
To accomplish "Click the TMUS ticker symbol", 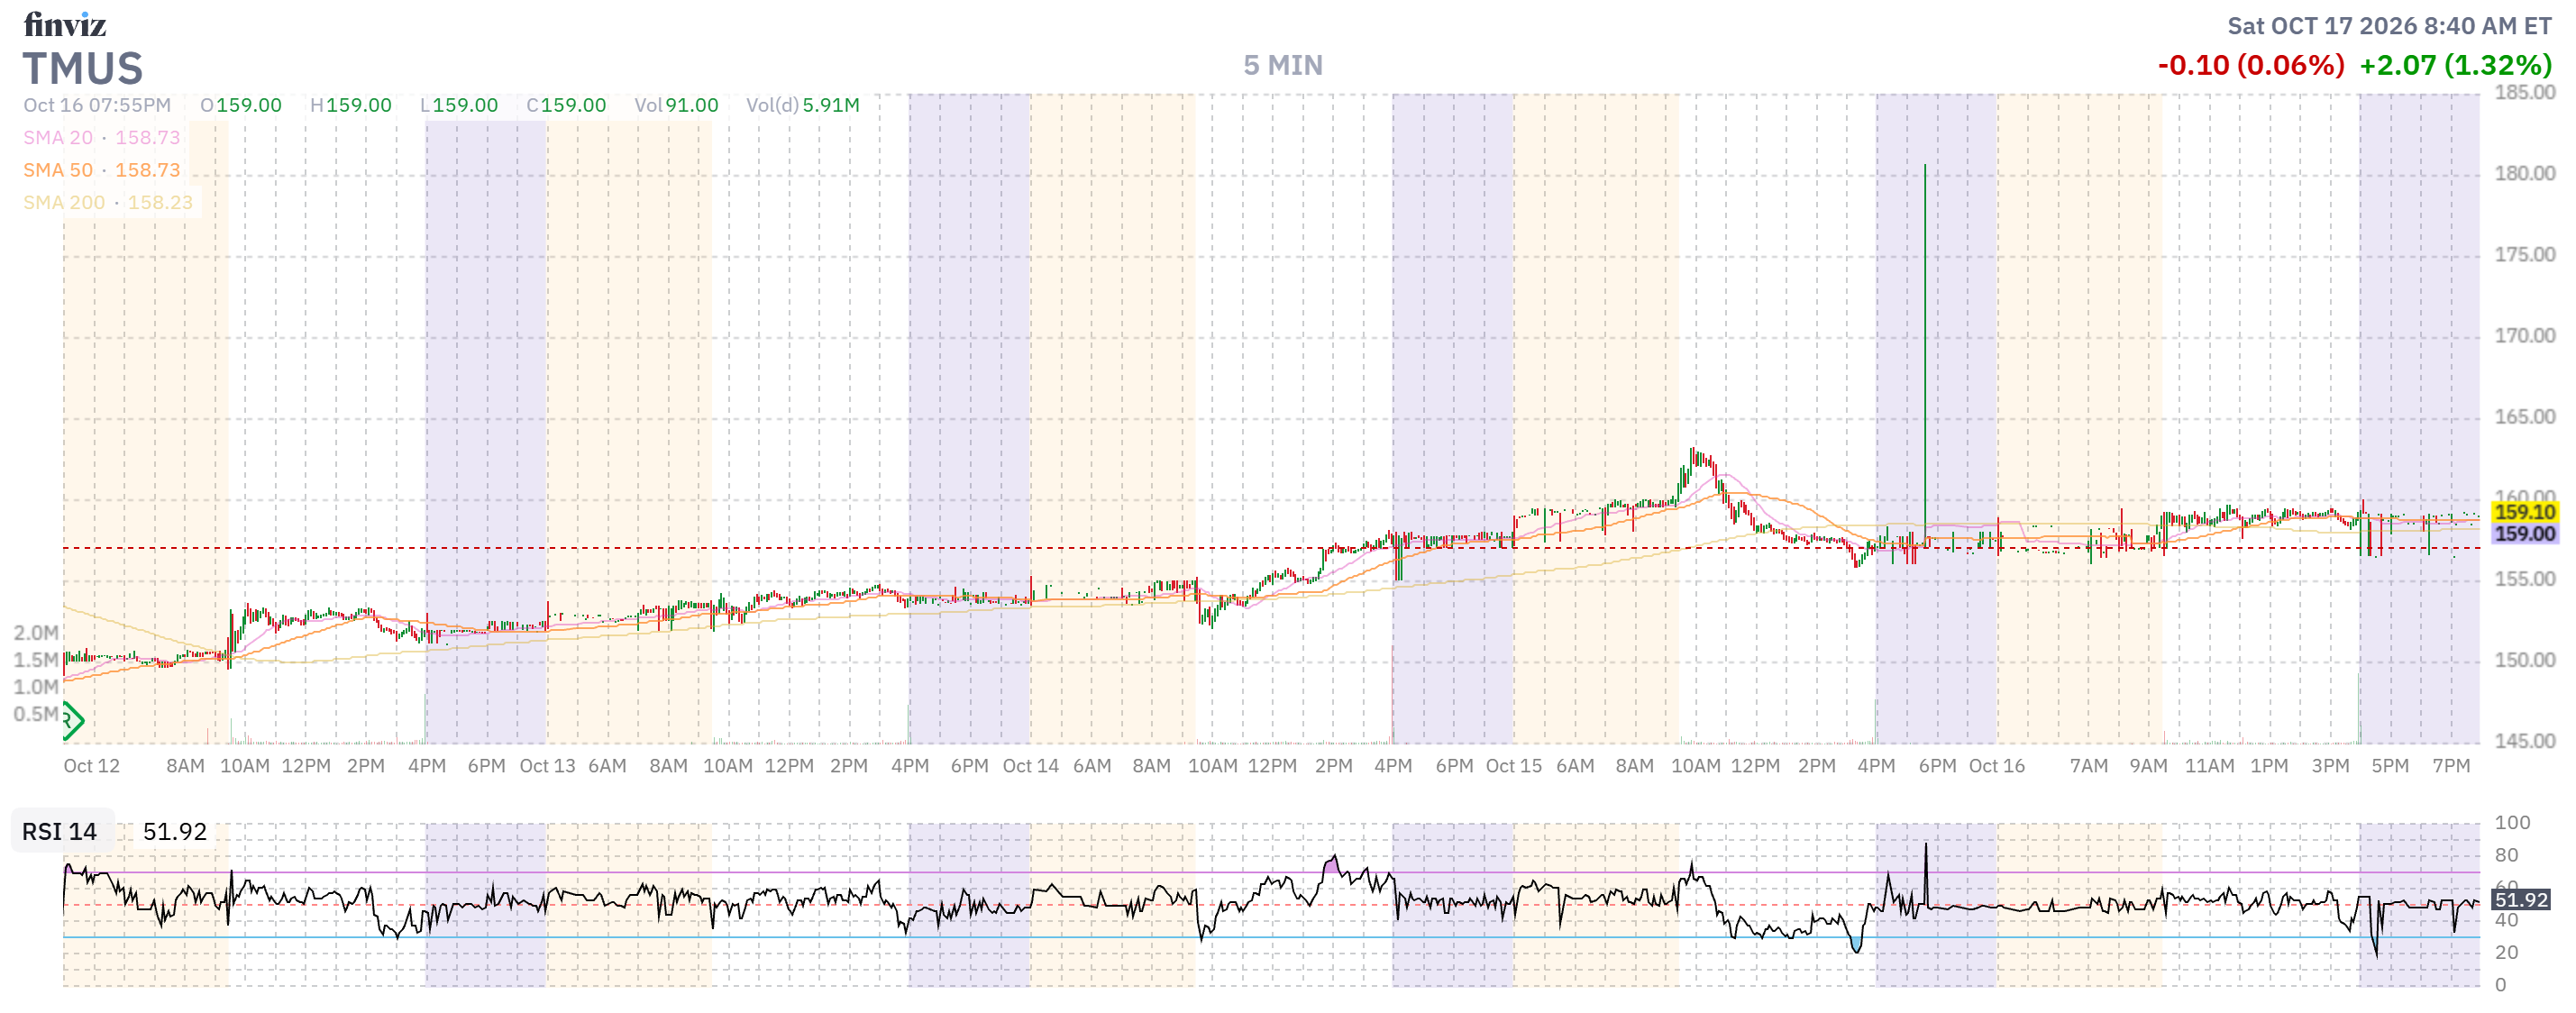I will 83,68.
